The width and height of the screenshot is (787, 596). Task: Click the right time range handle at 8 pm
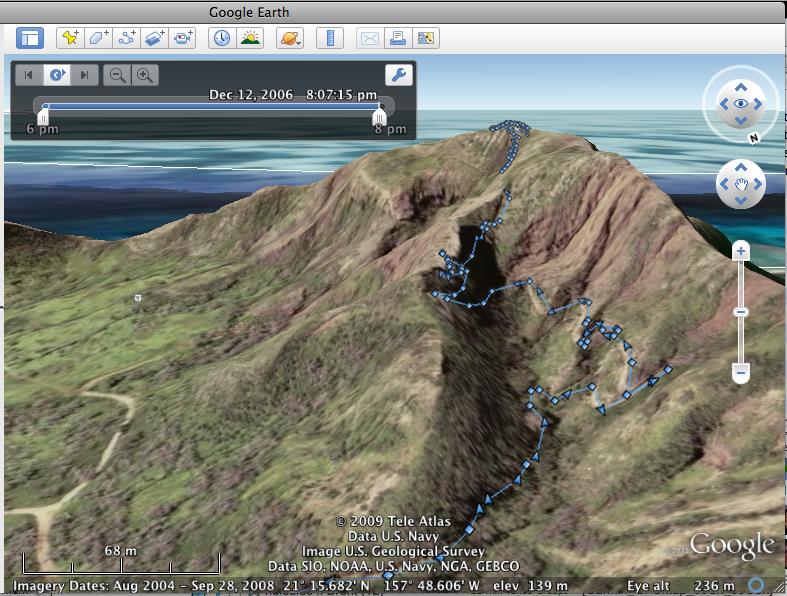(x=379, y=115)
